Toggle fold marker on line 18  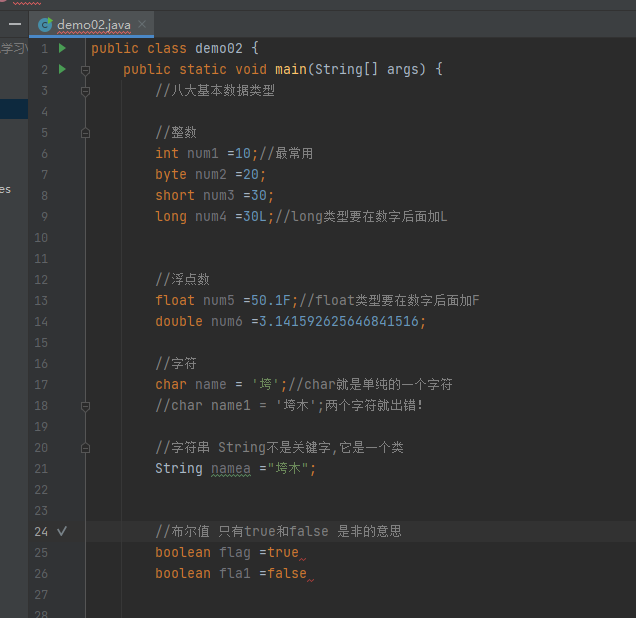click(x=85, y=406)
